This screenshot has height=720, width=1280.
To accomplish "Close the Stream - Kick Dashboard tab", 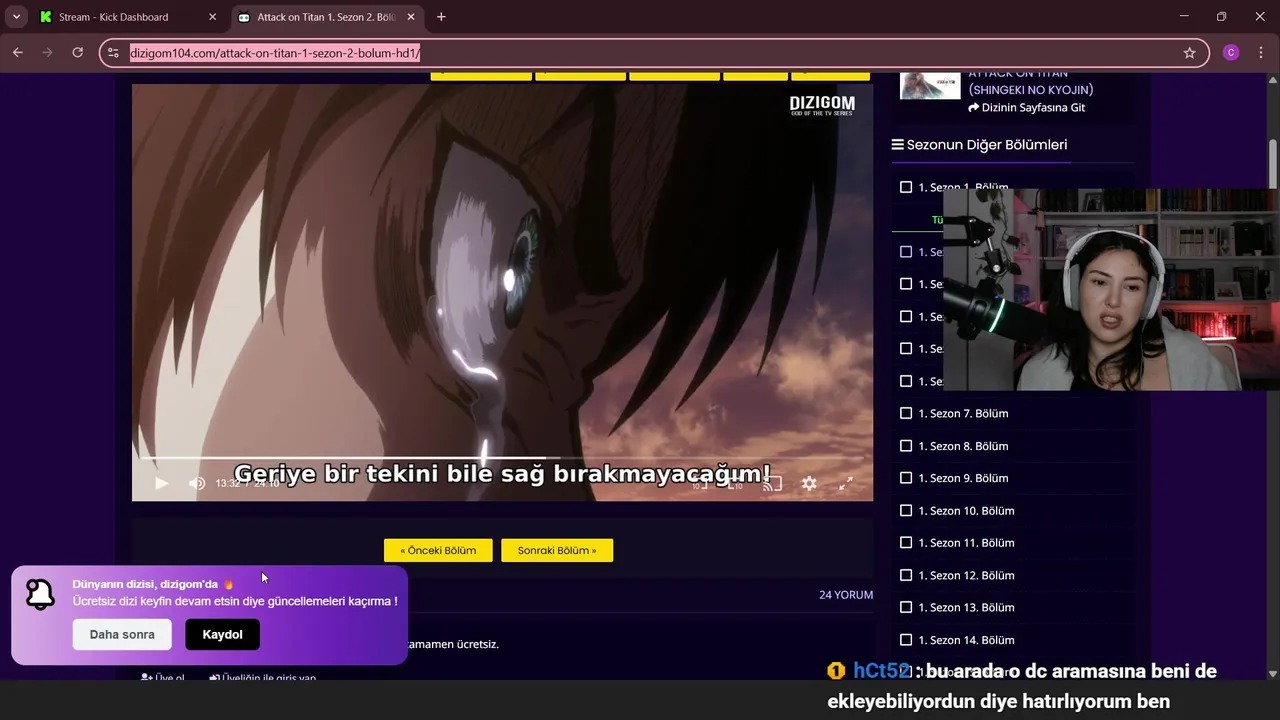I will click(x=212, y=17).
